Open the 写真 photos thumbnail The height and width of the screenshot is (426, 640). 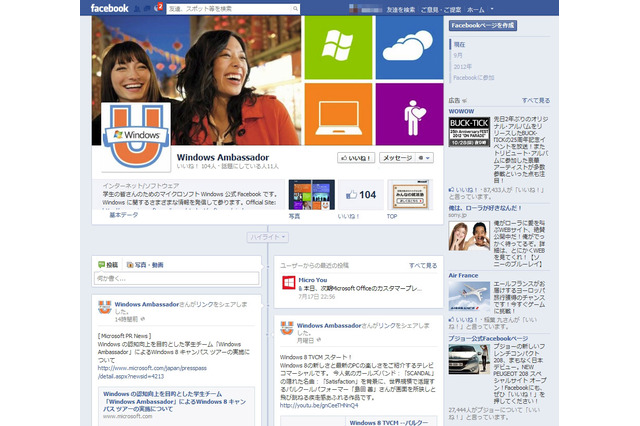(x=312, y=195)
